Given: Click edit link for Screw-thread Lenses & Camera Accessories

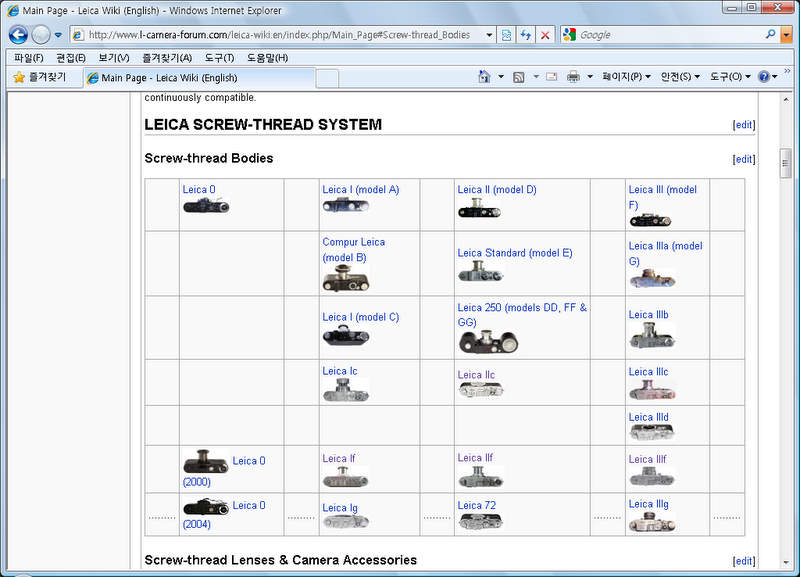Looking at the screenshot, I should pos(744,561).
